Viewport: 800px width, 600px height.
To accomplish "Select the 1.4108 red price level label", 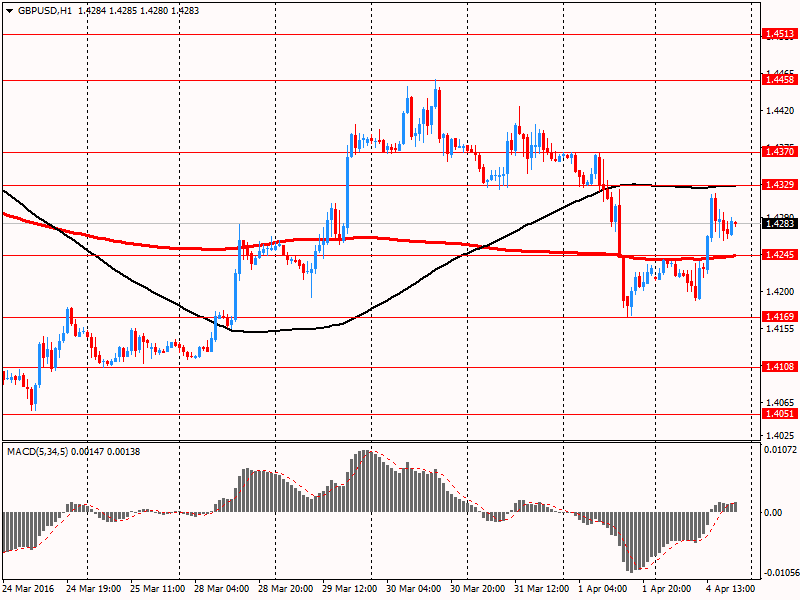I will 779,366.
